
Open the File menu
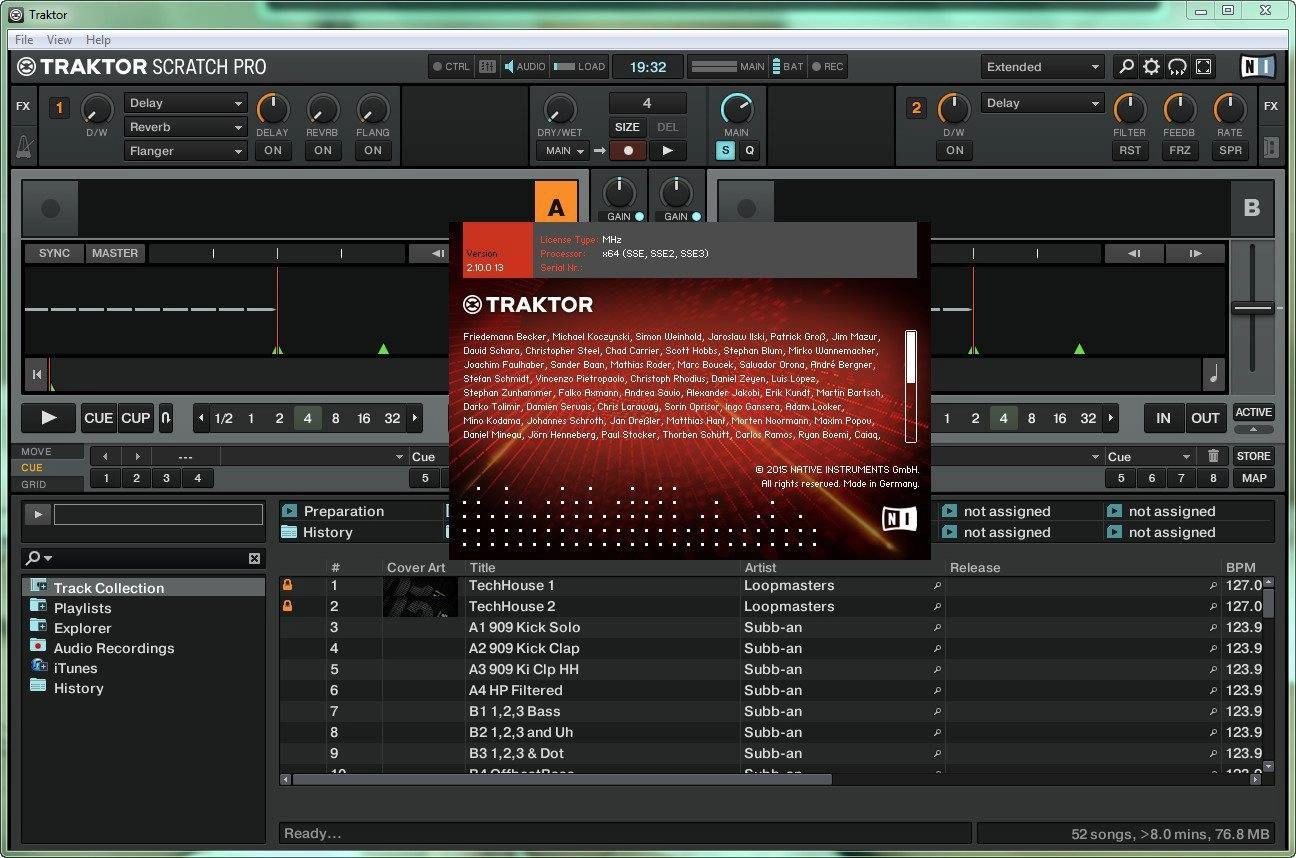pos(24,40)
